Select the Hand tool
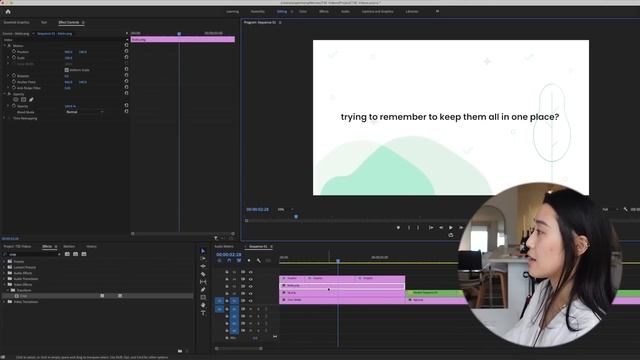Viewport: 640px width, 360px height. (203, 305)
